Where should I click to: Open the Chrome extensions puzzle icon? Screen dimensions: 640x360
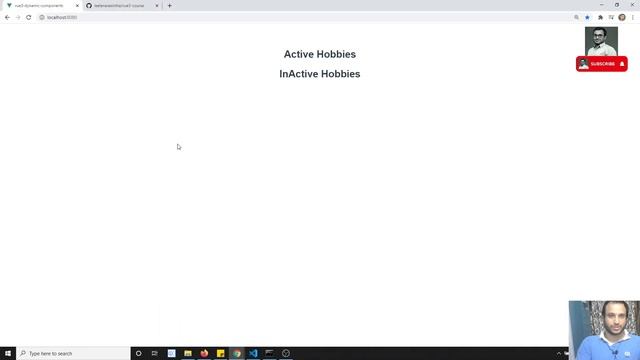[600, 18]
